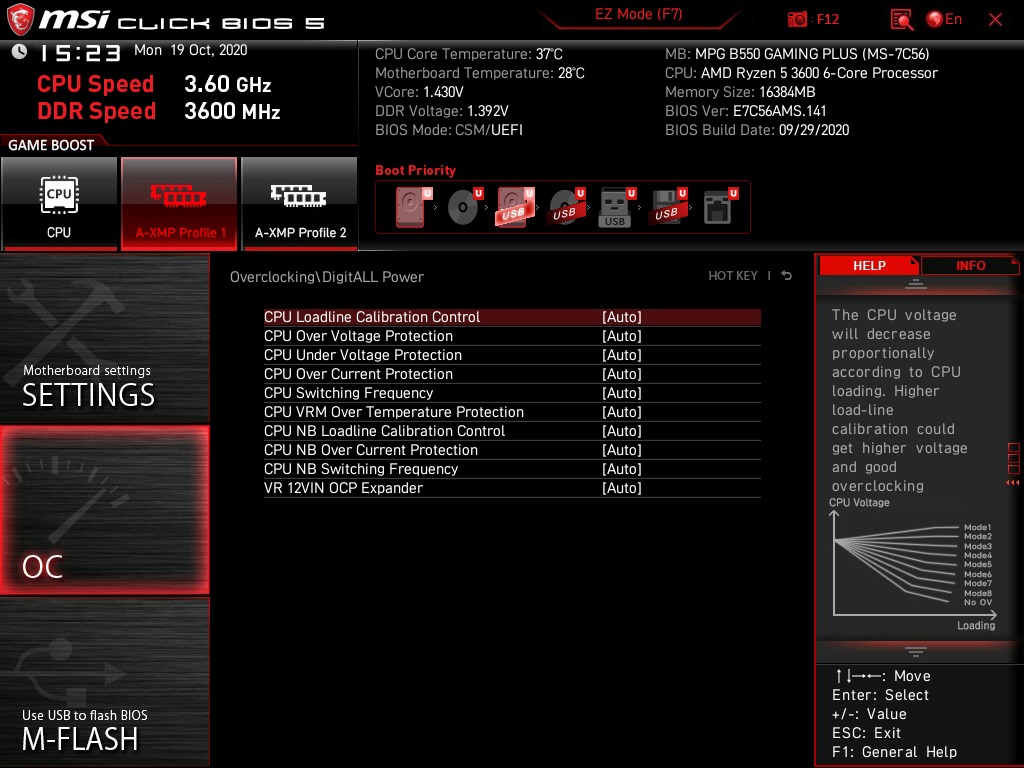1024x768 pixels.
Task: Click the back arrow beside HOT KEY
Action: pos(786,275)
